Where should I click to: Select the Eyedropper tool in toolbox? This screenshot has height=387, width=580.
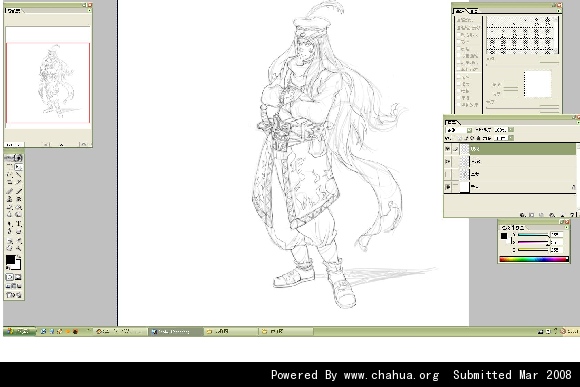point(18,241)
